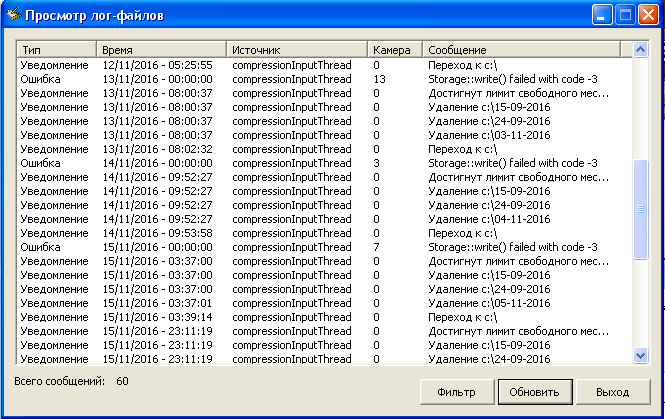This screenshot has width=665, height=419.
Task: Close the Просмотр лог-файлов window
Action: coord(648,15)
